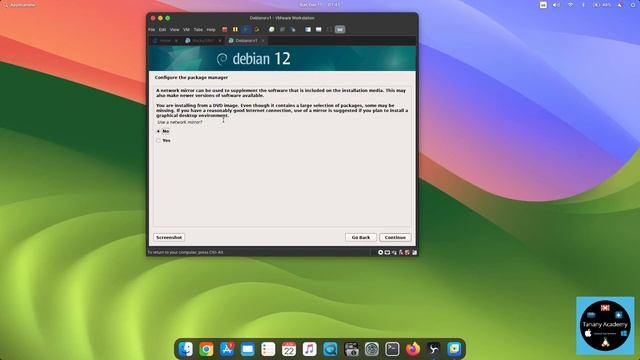Open the Applications menu at top left
This screenshot has width=640, height=360.
[20, 5]
